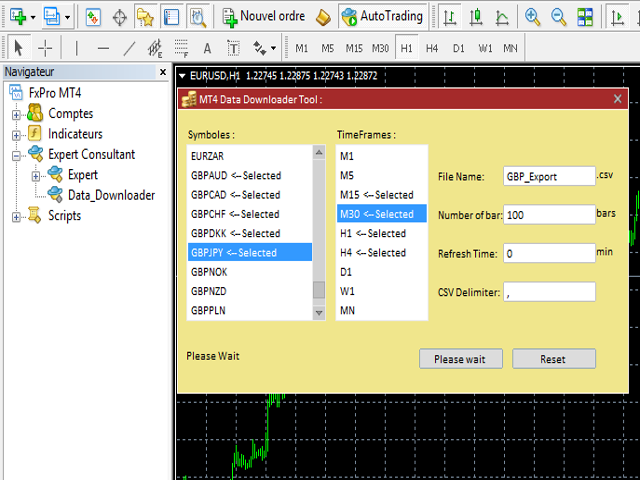Switch chart to W1 timeframe
640x480 pixels.
coord(485,48)
